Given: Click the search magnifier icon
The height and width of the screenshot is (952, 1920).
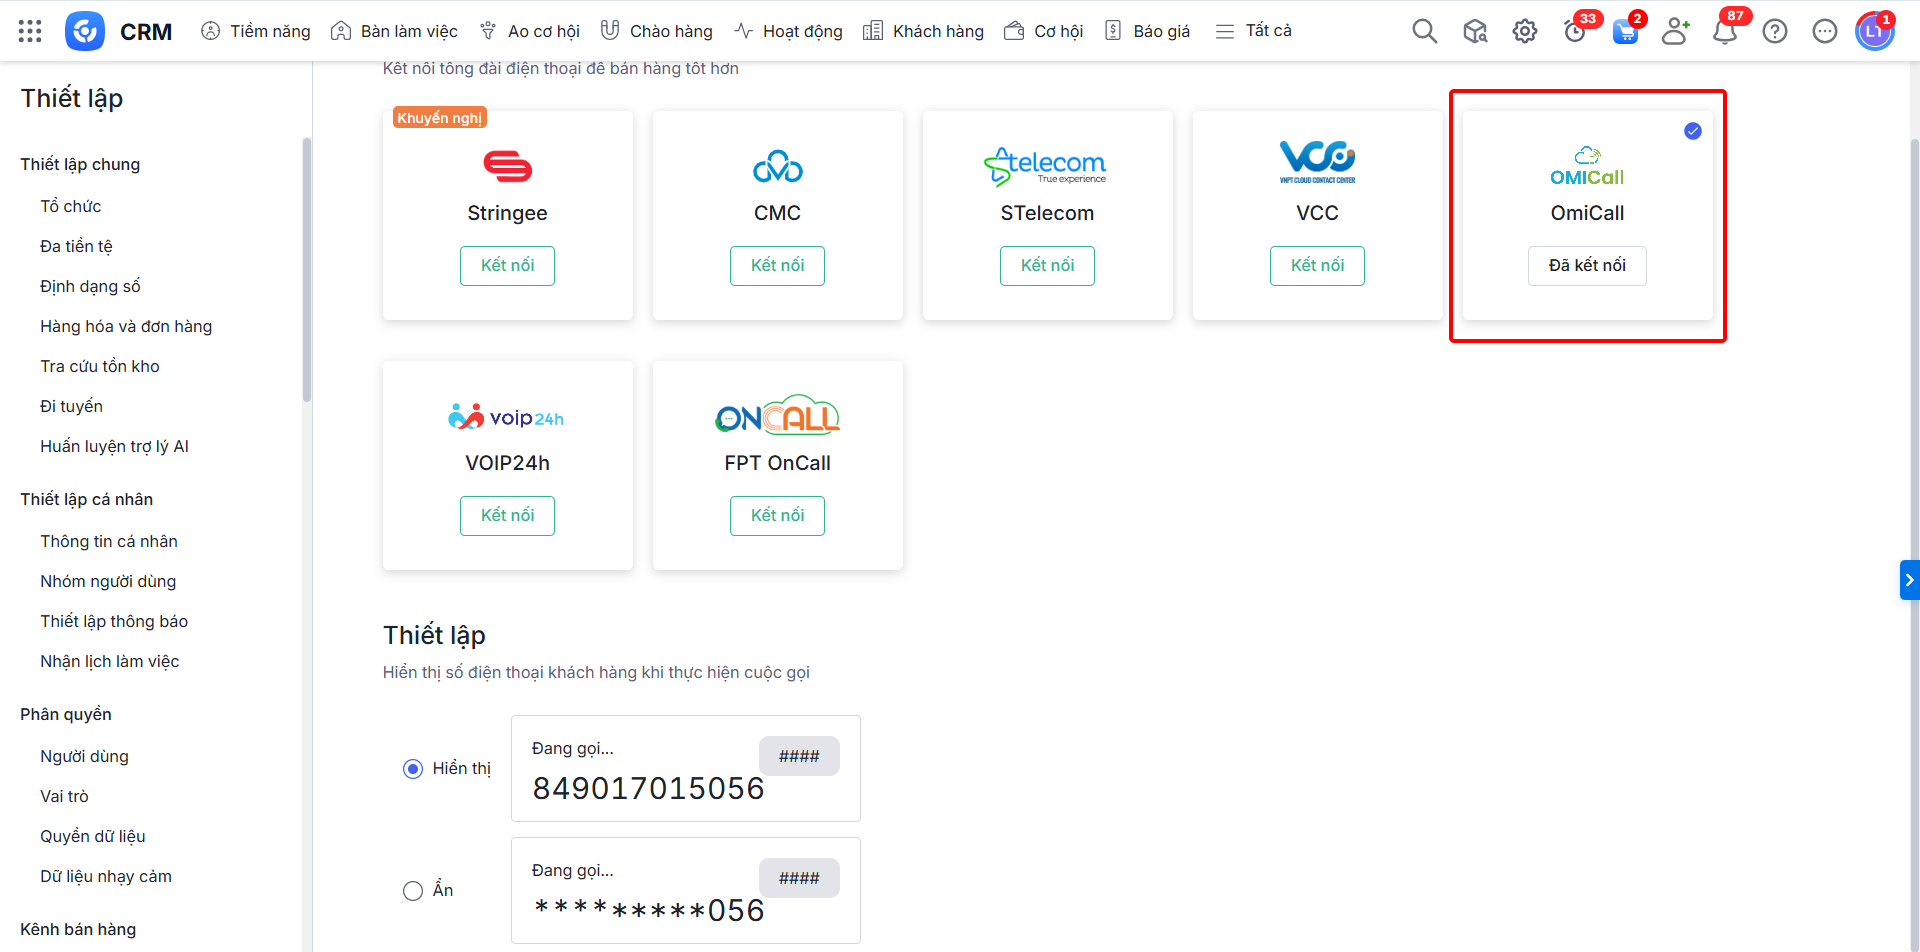Looking at the screenshot, I should coord(1424,31).
